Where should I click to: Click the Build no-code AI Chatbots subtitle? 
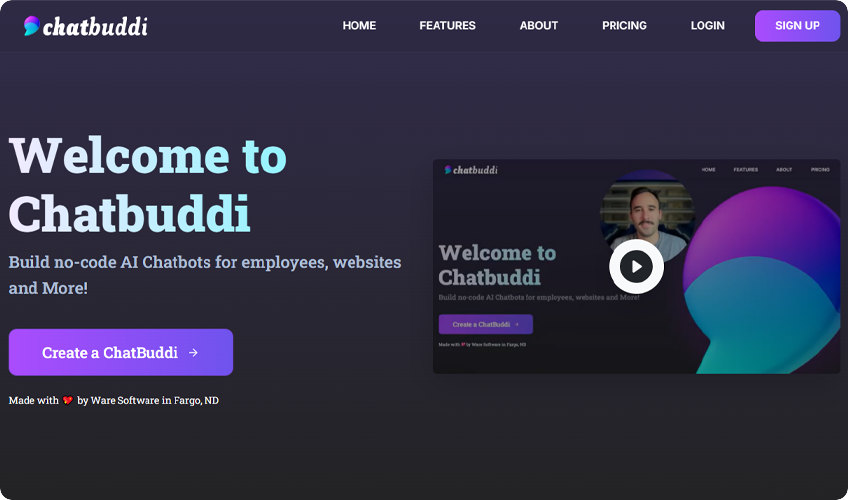[x=204, y=275]
